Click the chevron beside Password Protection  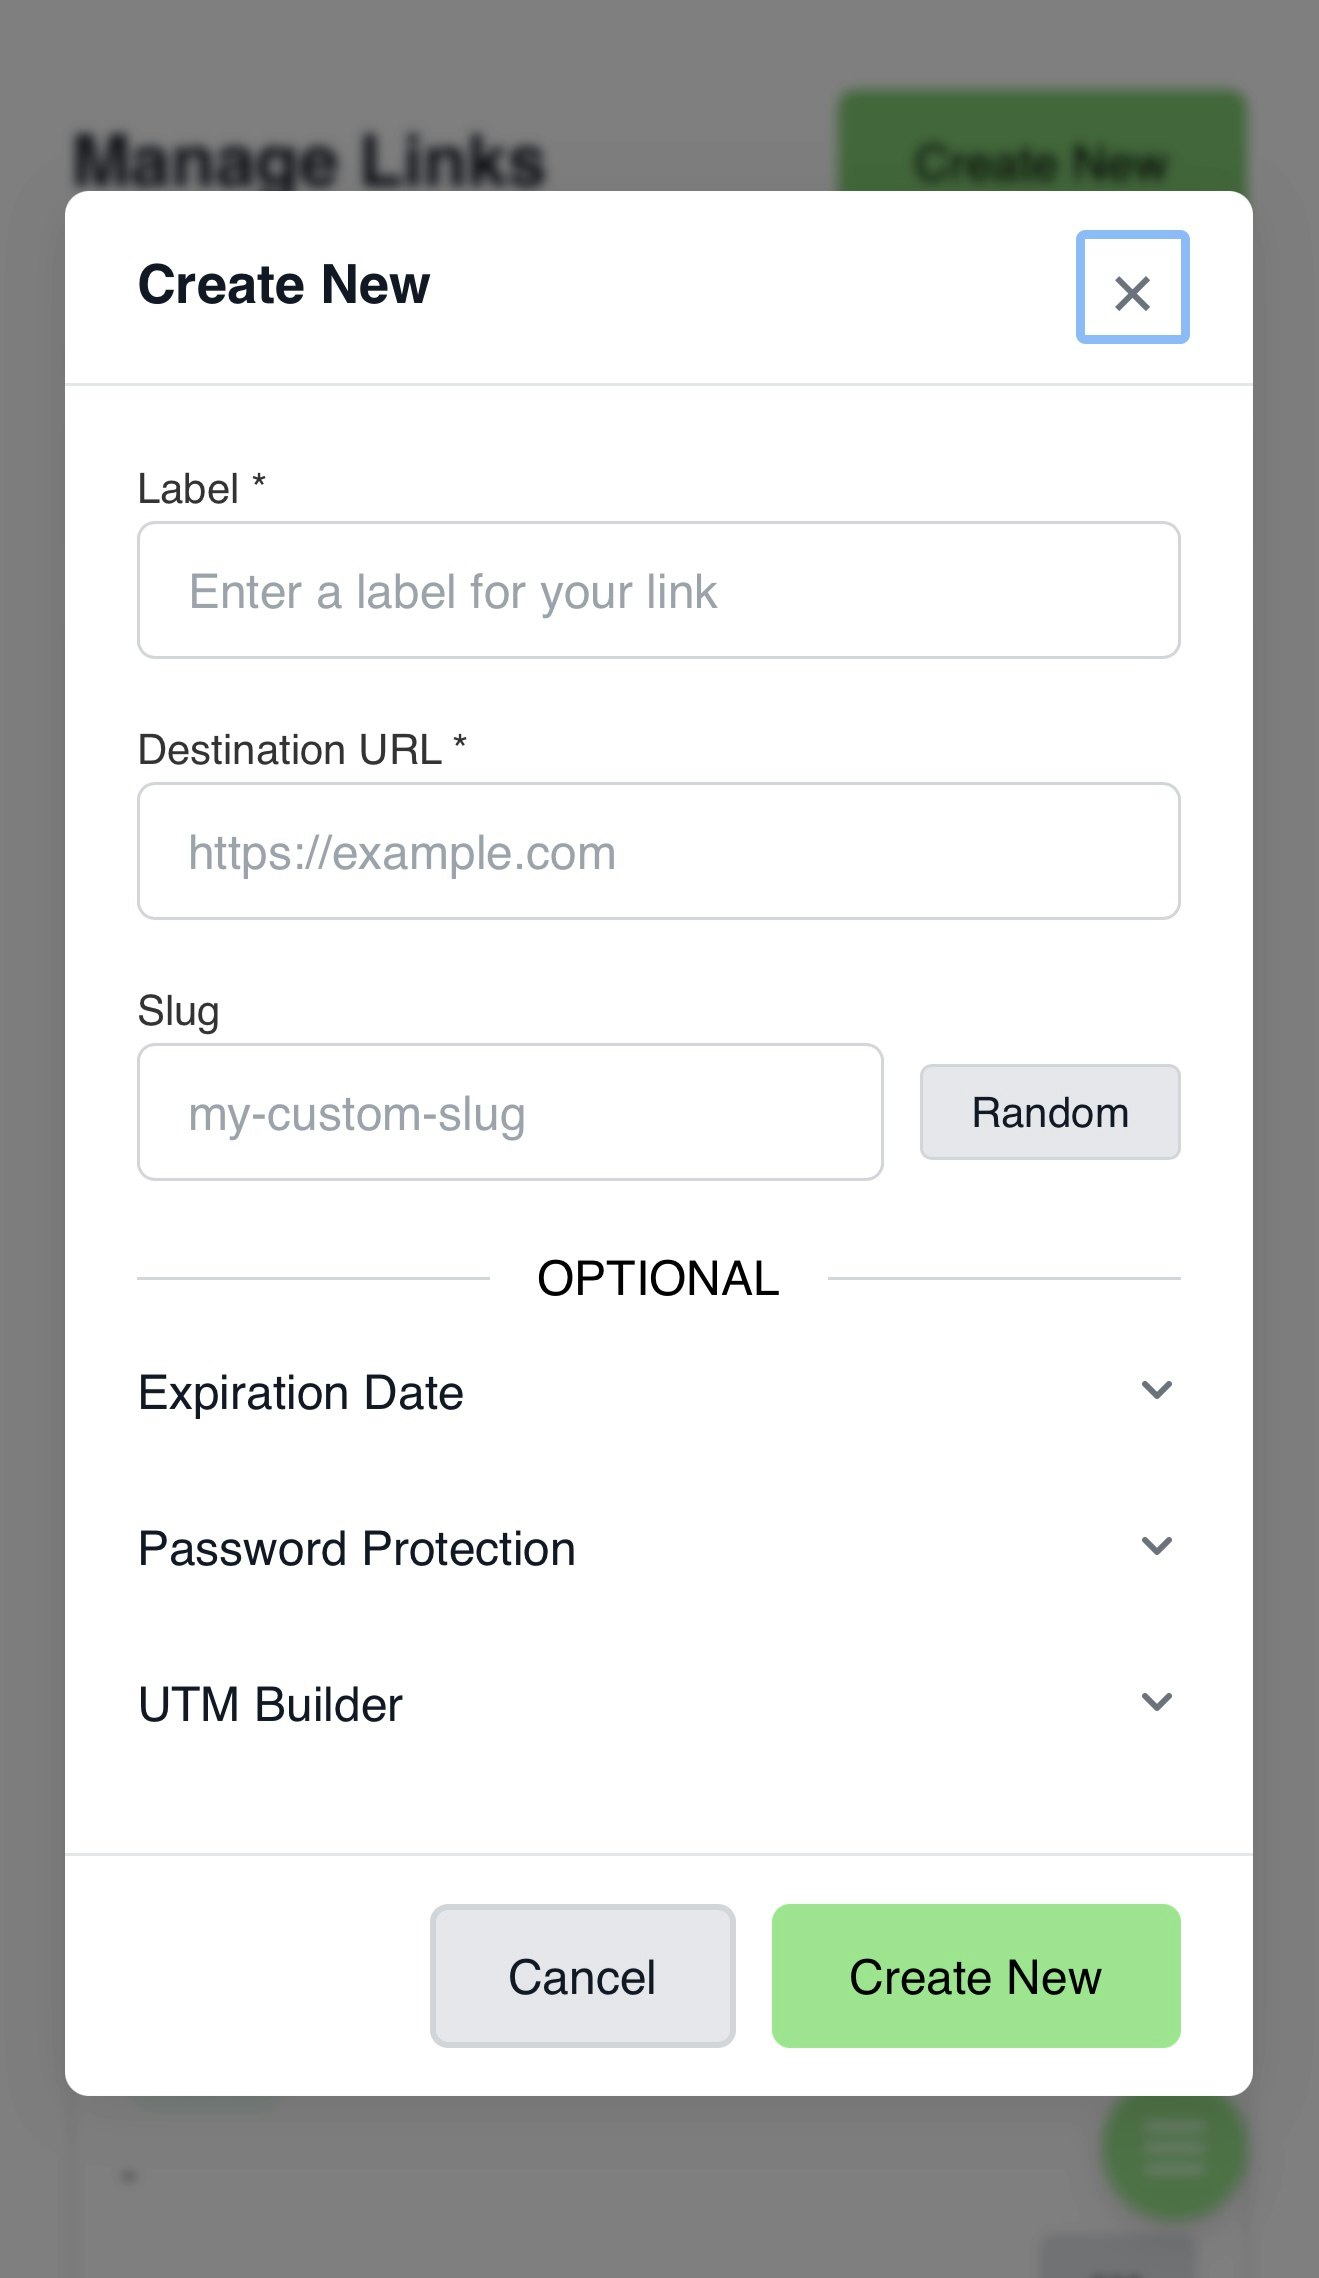click(x=1156, y=1546)
